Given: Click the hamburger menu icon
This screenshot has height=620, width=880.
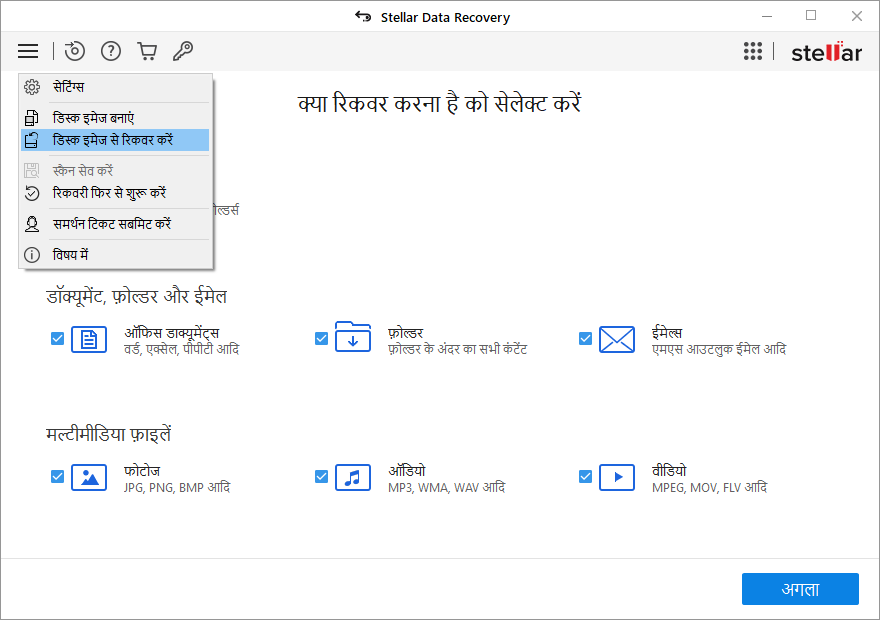Looking at the screenshot, I should [28, 51].
